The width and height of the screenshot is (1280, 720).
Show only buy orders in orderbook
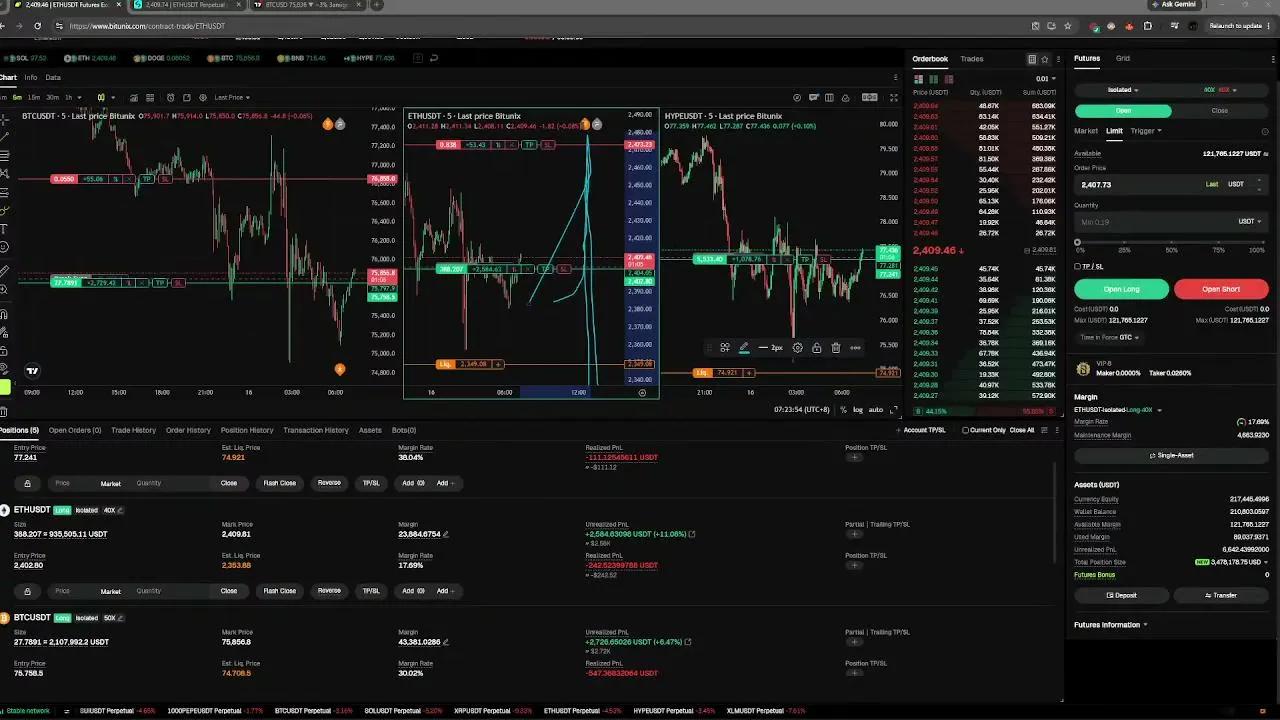[x=933, y=79]
